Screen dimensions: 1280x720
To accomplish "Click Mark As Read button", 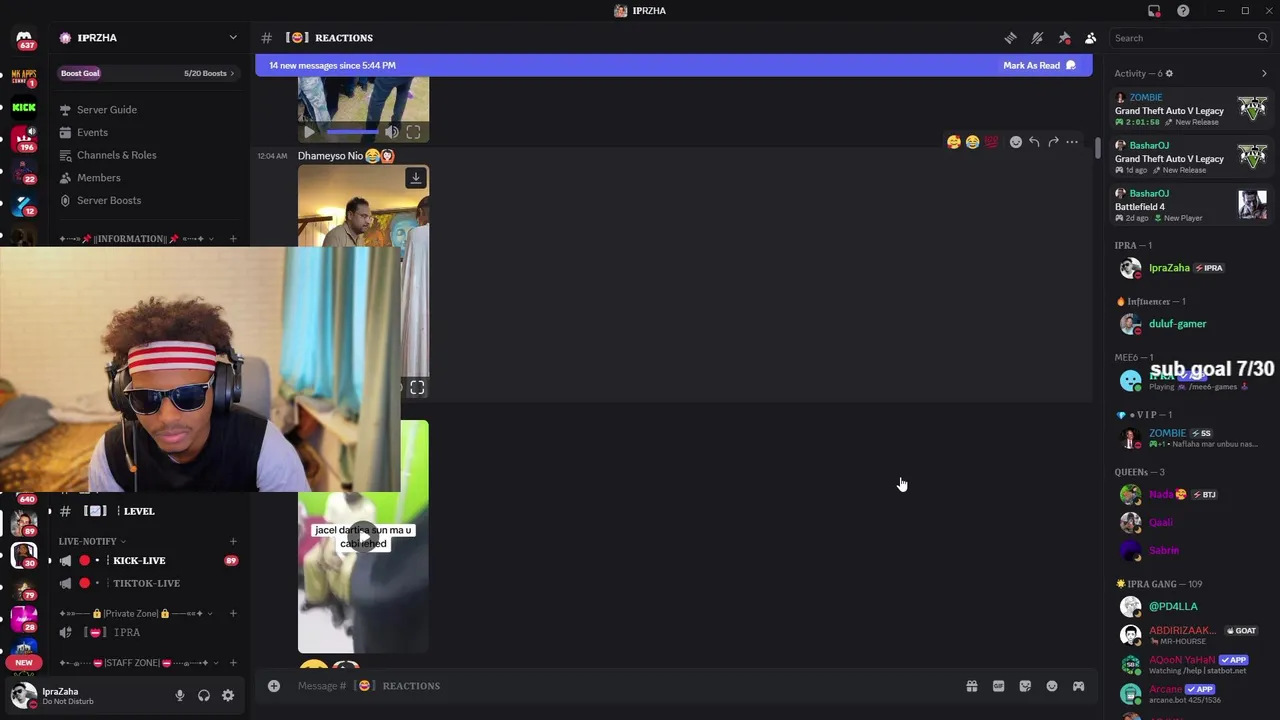I will pos(1039,65).
